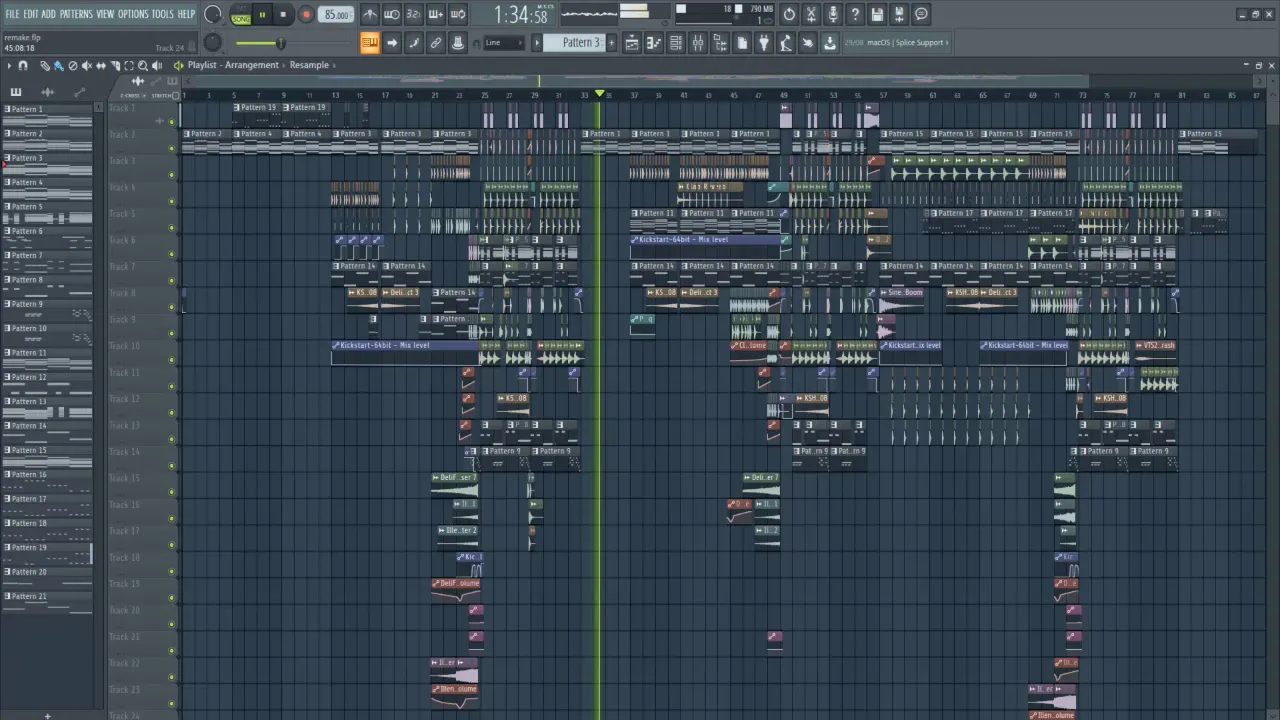Select the playlist zoom magnifier tool

click(143, 65)
